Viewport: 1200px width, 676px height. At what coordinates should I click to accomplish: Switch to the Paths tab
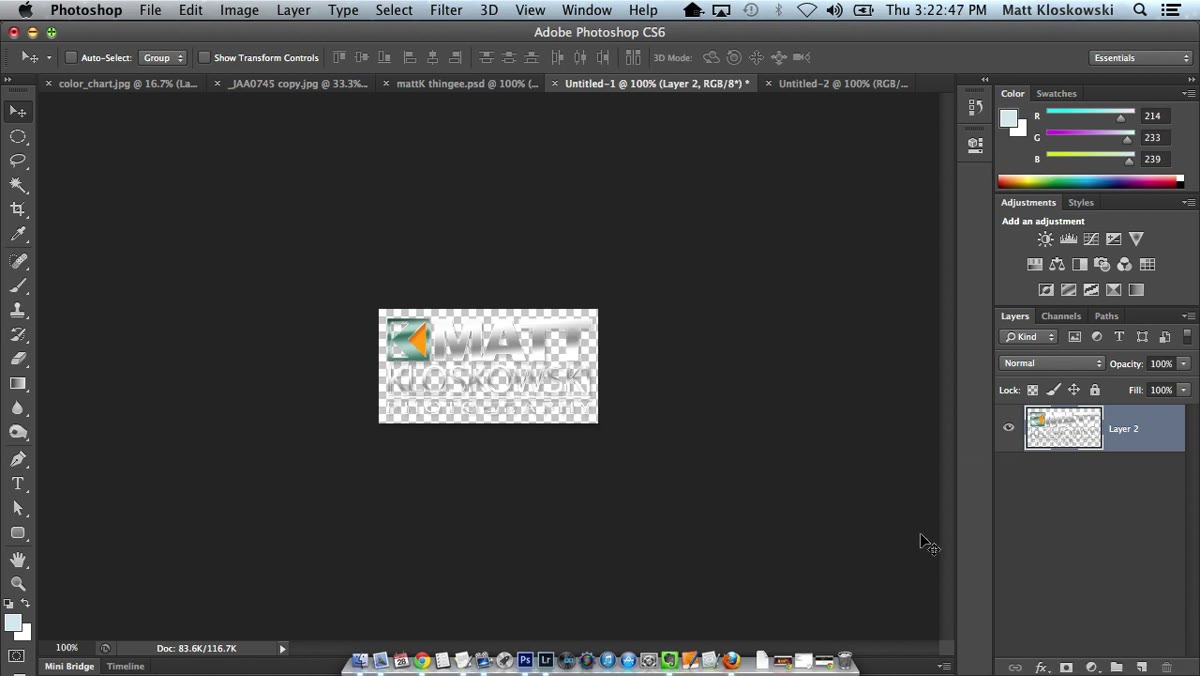[x=1106, y=316]
